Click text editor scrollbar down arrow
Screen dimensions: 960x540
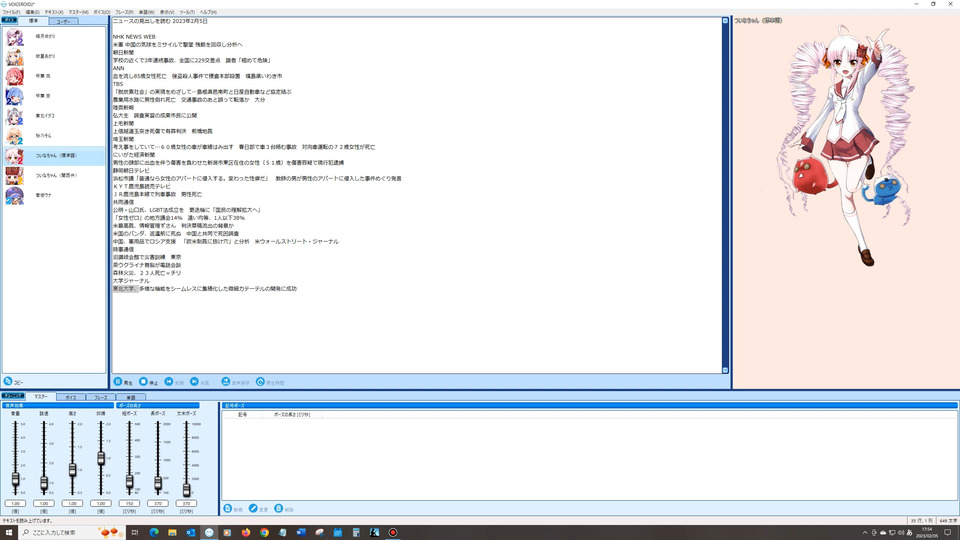(x=725, y=370)
